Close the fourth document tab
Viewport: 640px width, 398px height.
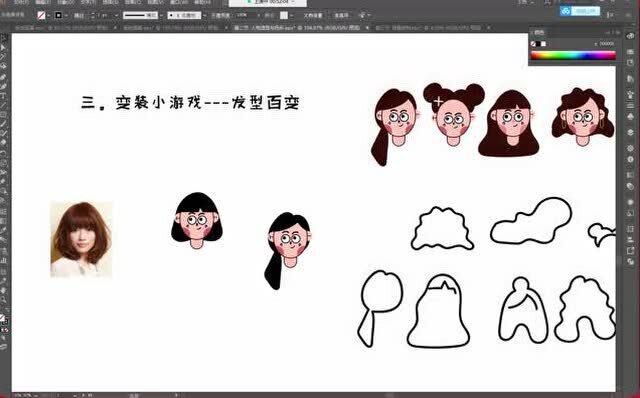(488, 28)
